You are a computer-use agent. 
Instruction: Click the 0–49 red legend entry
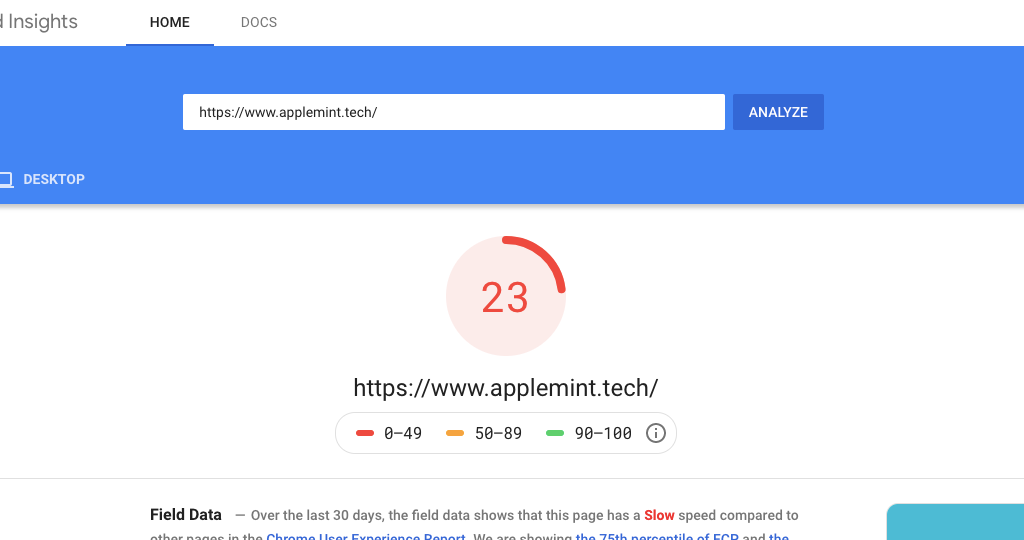(389, 433)
